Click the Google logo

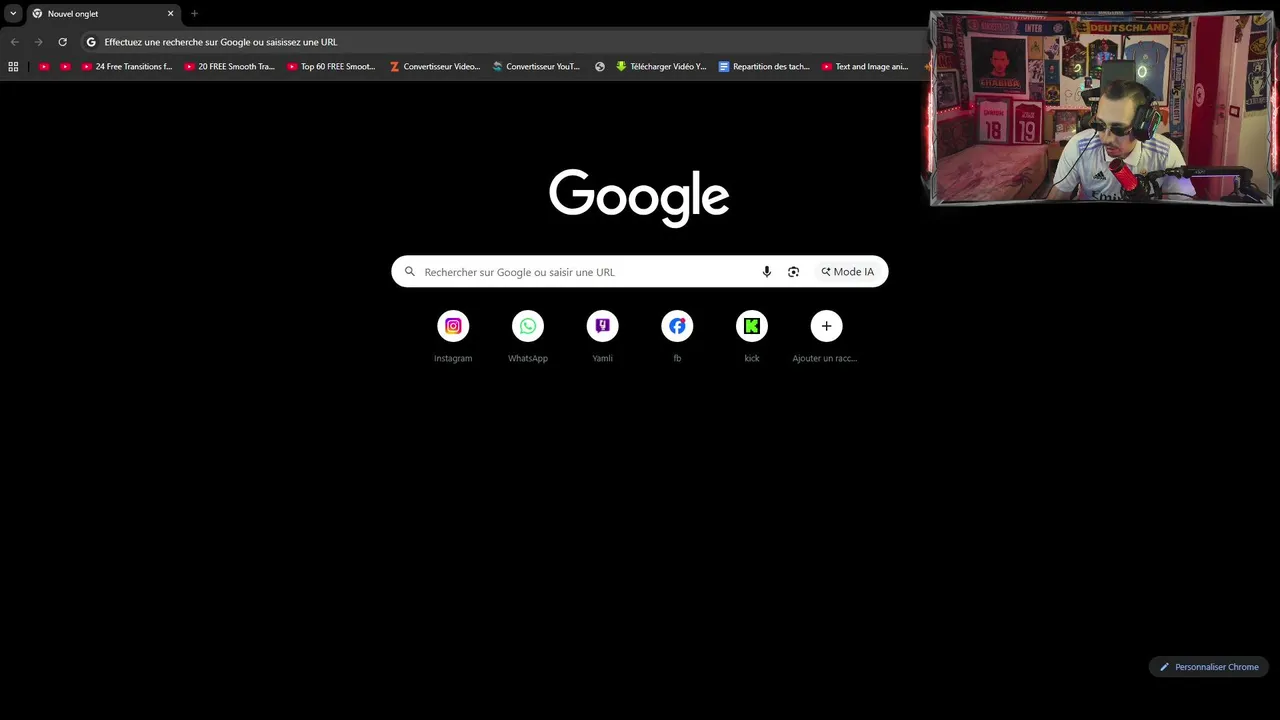click(639, 197)
